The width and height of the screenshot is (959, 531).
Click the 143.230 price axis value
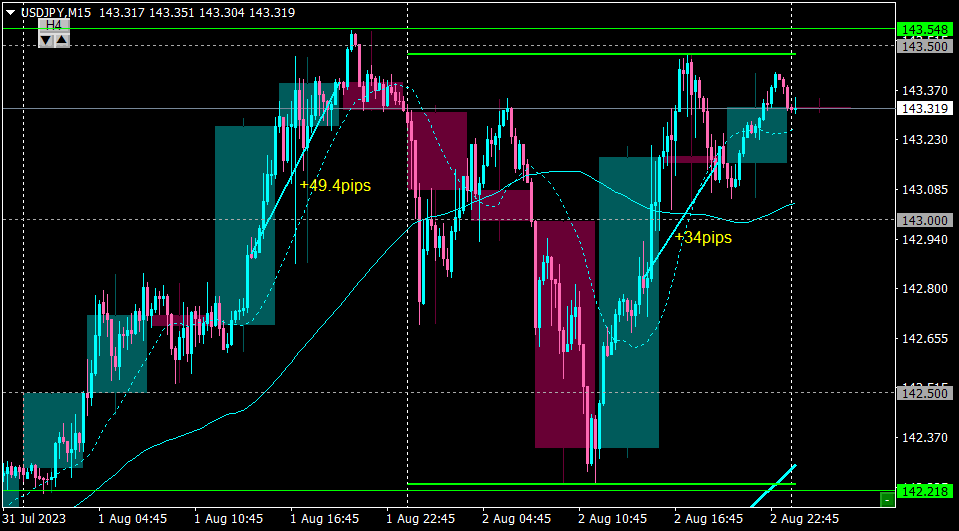(x=925, y=140)
